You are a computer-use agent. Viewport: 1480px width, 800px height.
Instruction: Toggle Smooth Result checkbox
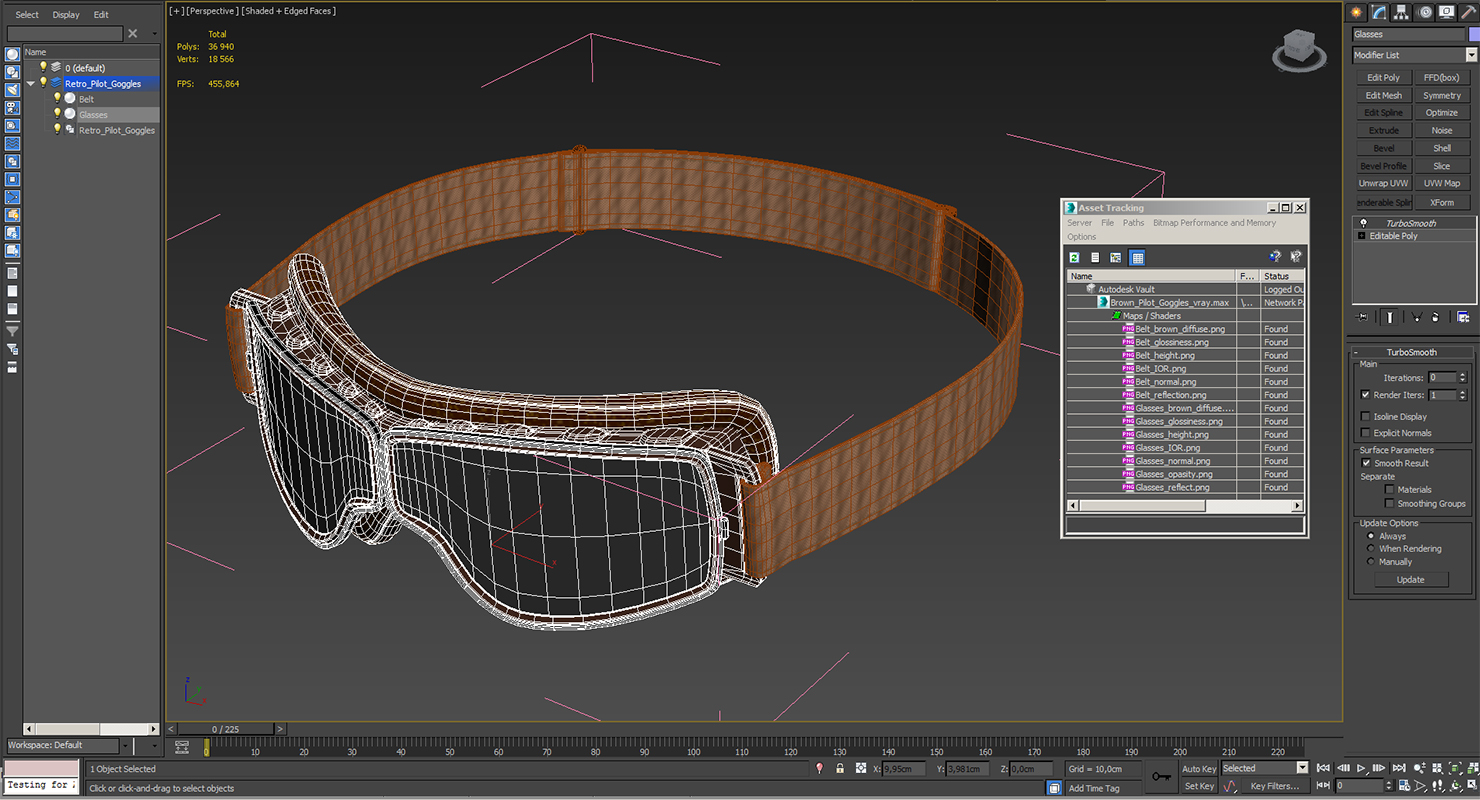pyautogui.click(x=1366, y=463)
